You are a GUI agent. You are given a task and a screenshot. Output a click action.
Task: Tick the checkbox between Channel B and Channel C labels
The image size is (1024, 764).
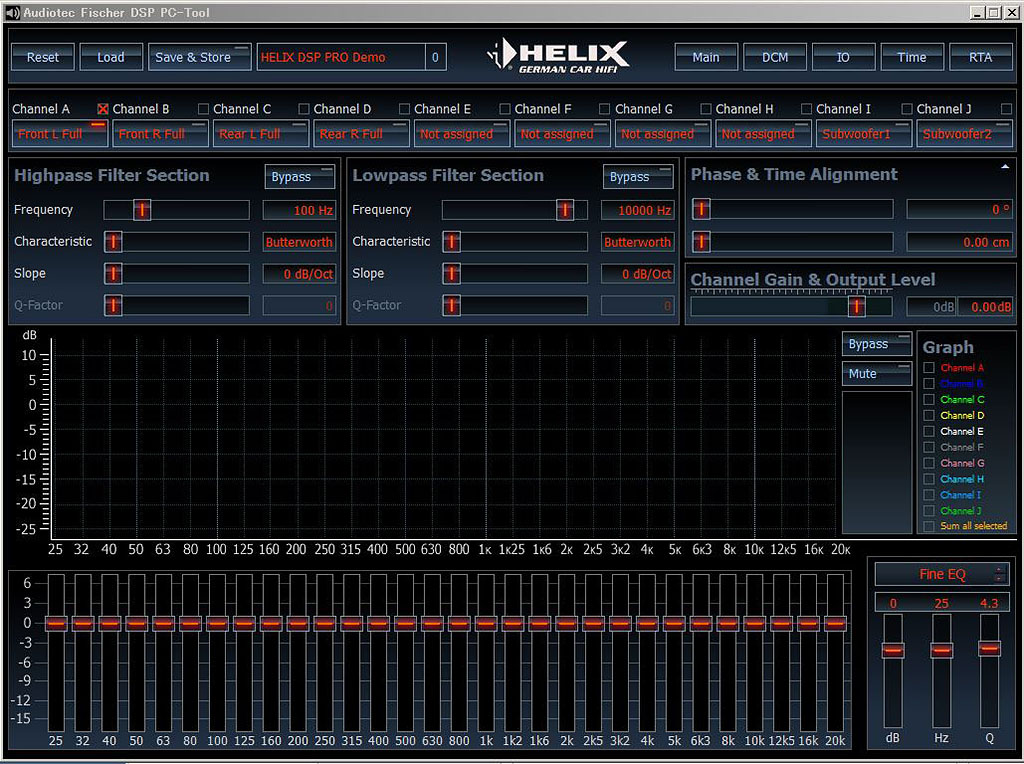point(203,109)
